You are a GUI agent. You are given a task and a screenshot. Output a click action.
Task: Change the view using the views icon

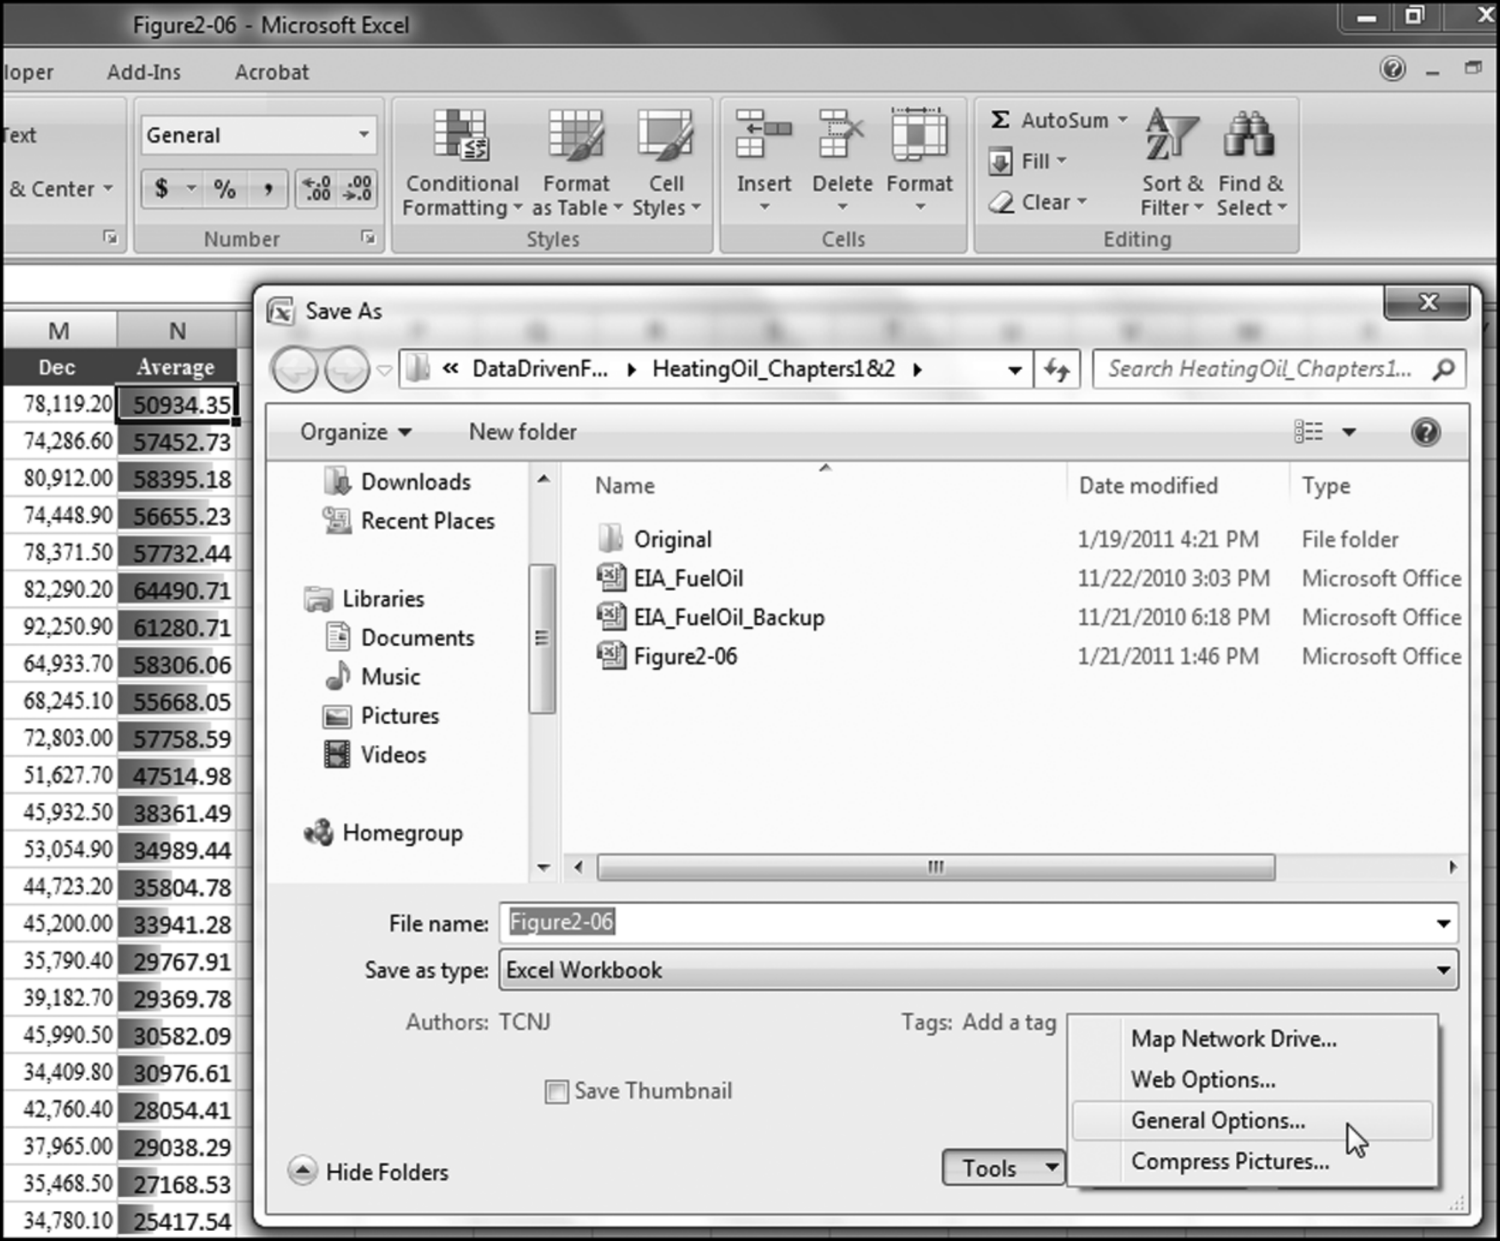click(1308, 432)
